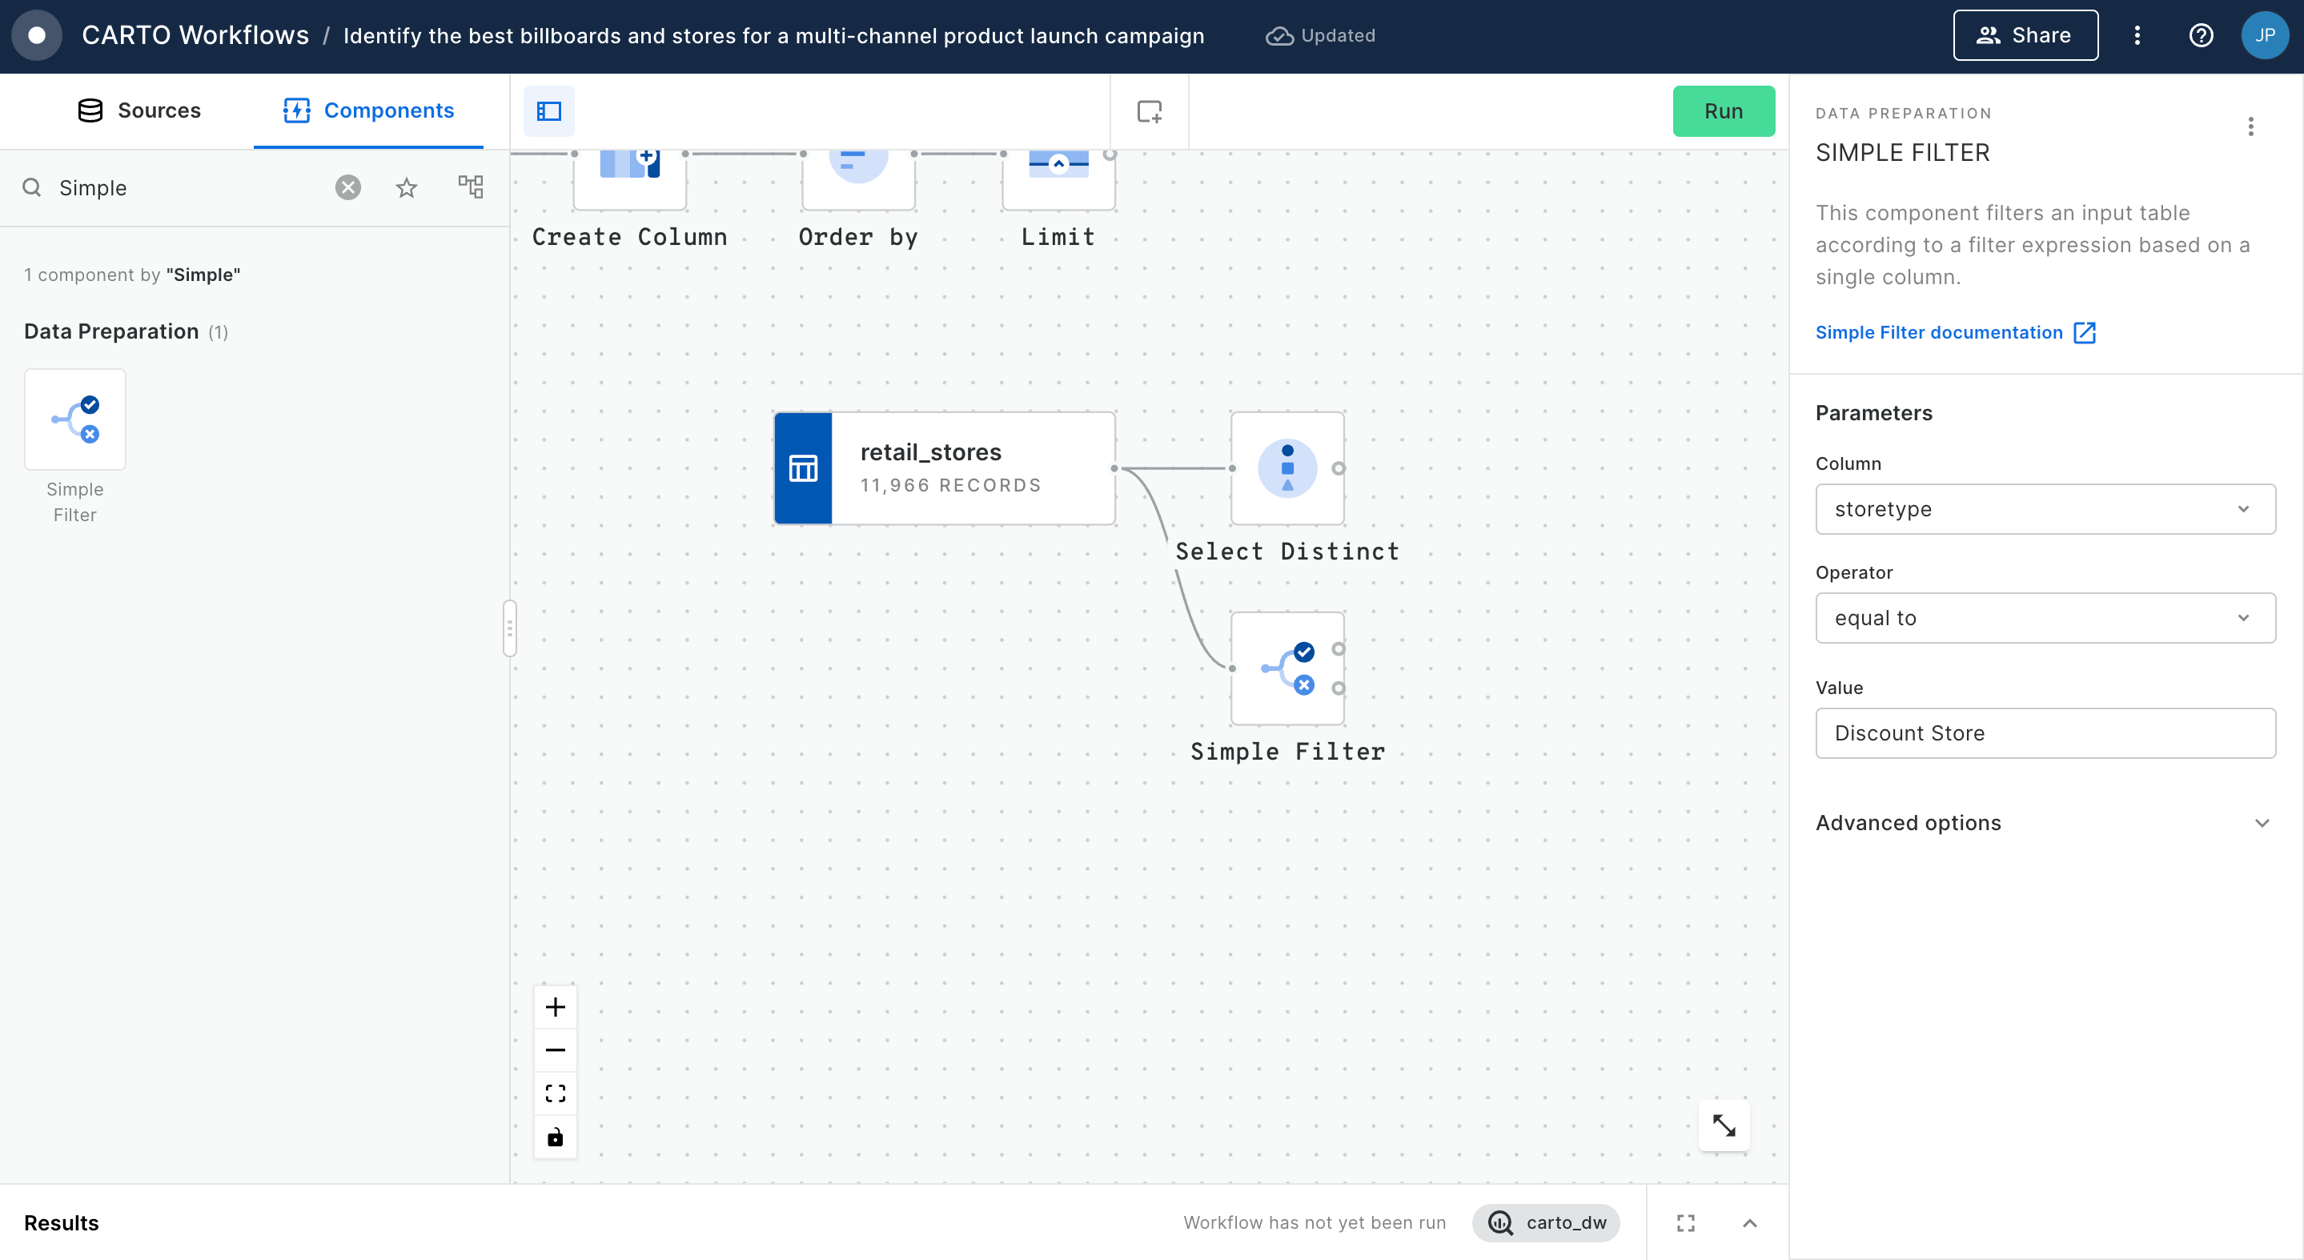Open the Column dropdown showing storetype
This screenshot has height=1260, width=2304.
(x=2044, y=509)
